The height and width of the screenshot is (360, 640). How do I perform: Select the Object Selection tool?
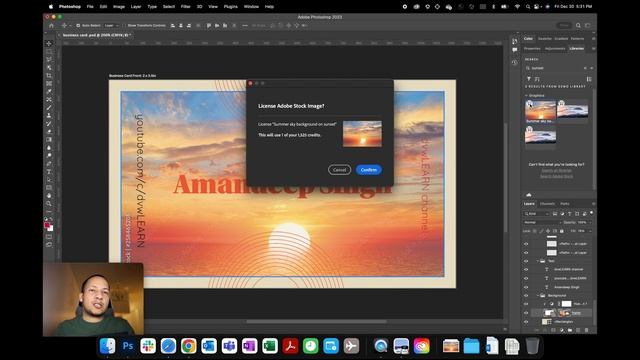click(x=49, y=68)
